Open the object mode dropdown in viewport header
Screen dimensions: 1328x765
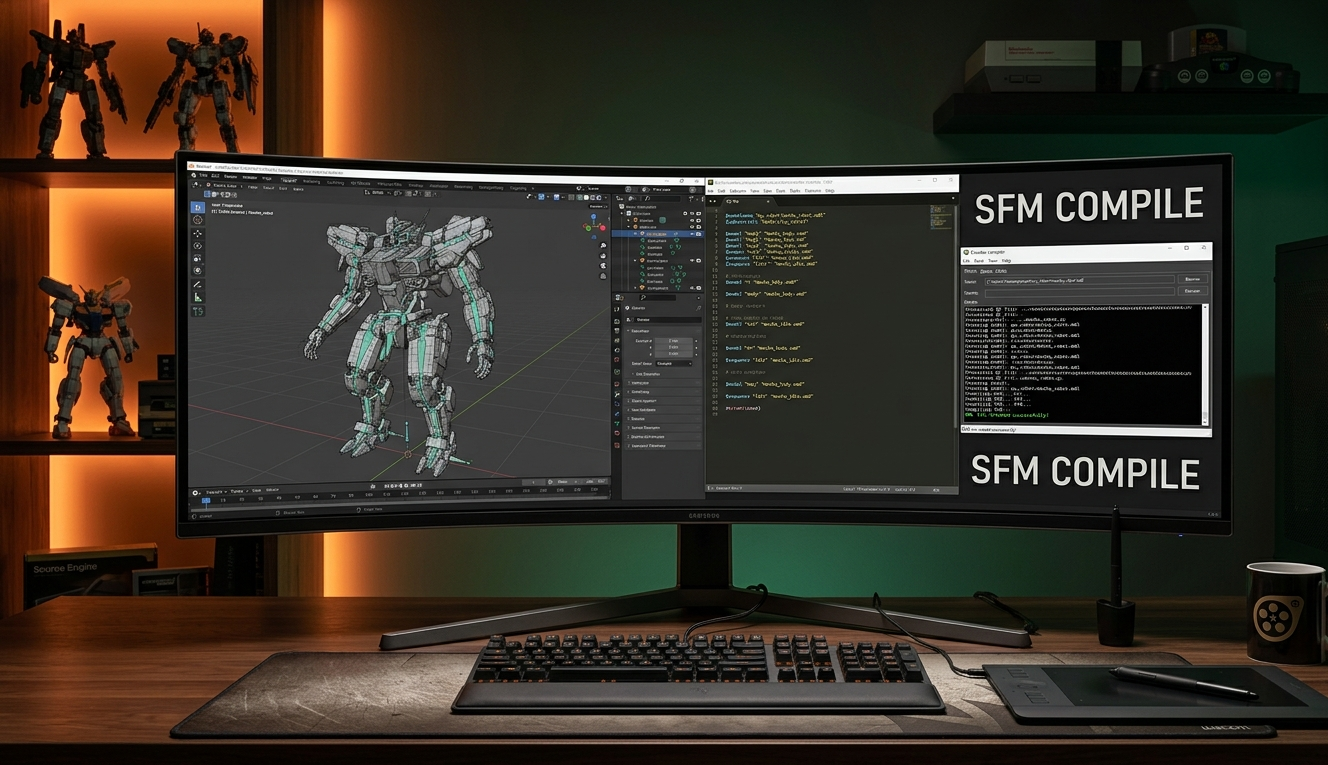click(x=223, y=185)
